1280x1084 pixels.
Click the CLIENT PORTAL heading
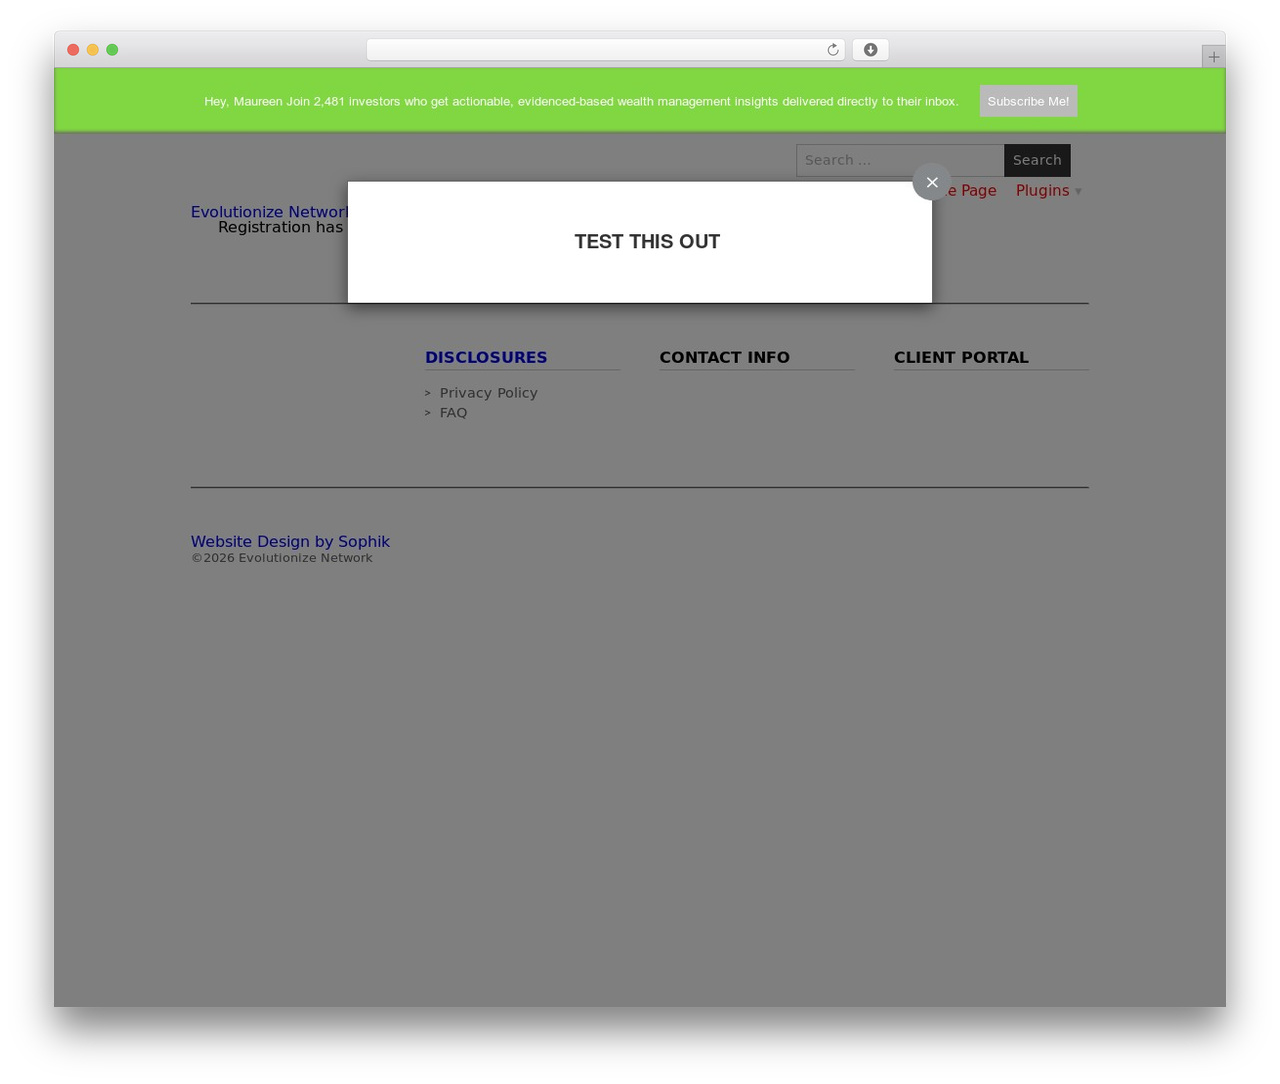(961, 357)
